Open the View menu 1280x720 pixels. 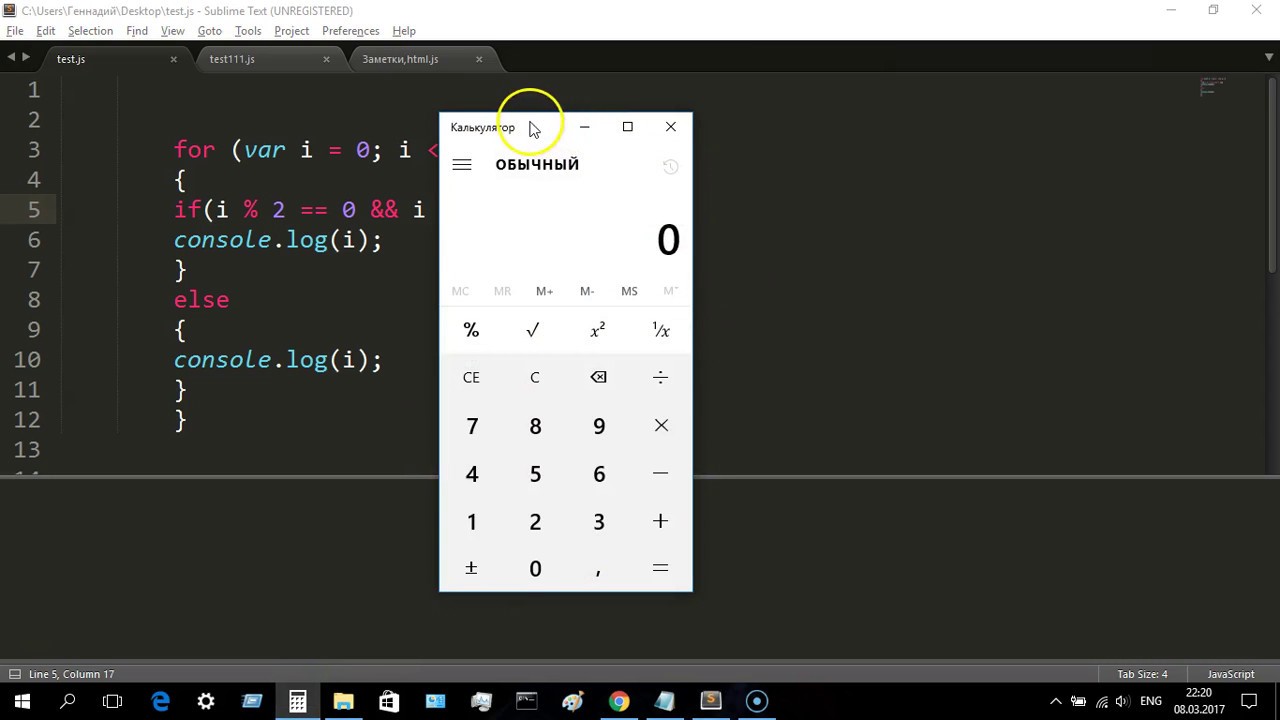tap(172, 31)
